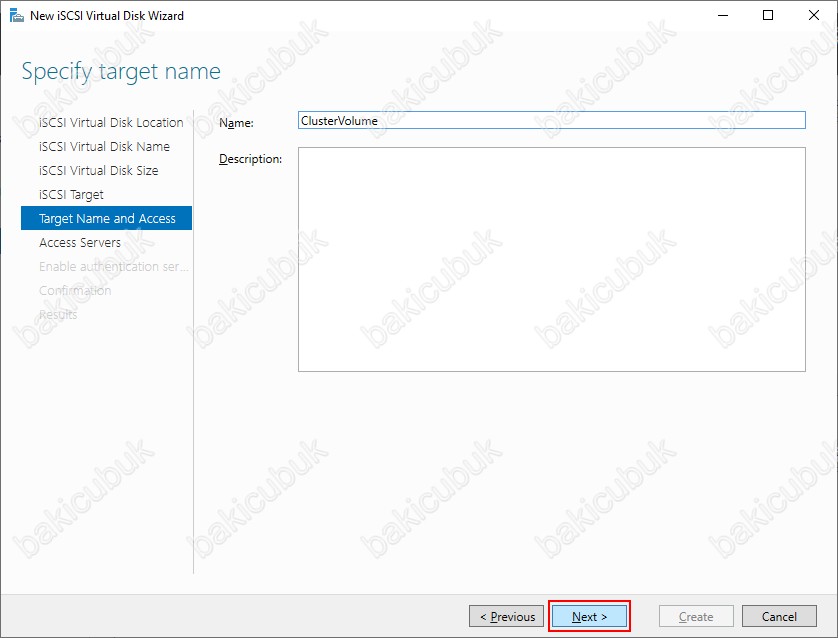Image resolution: width=838 pixels, height=638 pixels.
Task: Click the Cancel button
Action: 779,616
